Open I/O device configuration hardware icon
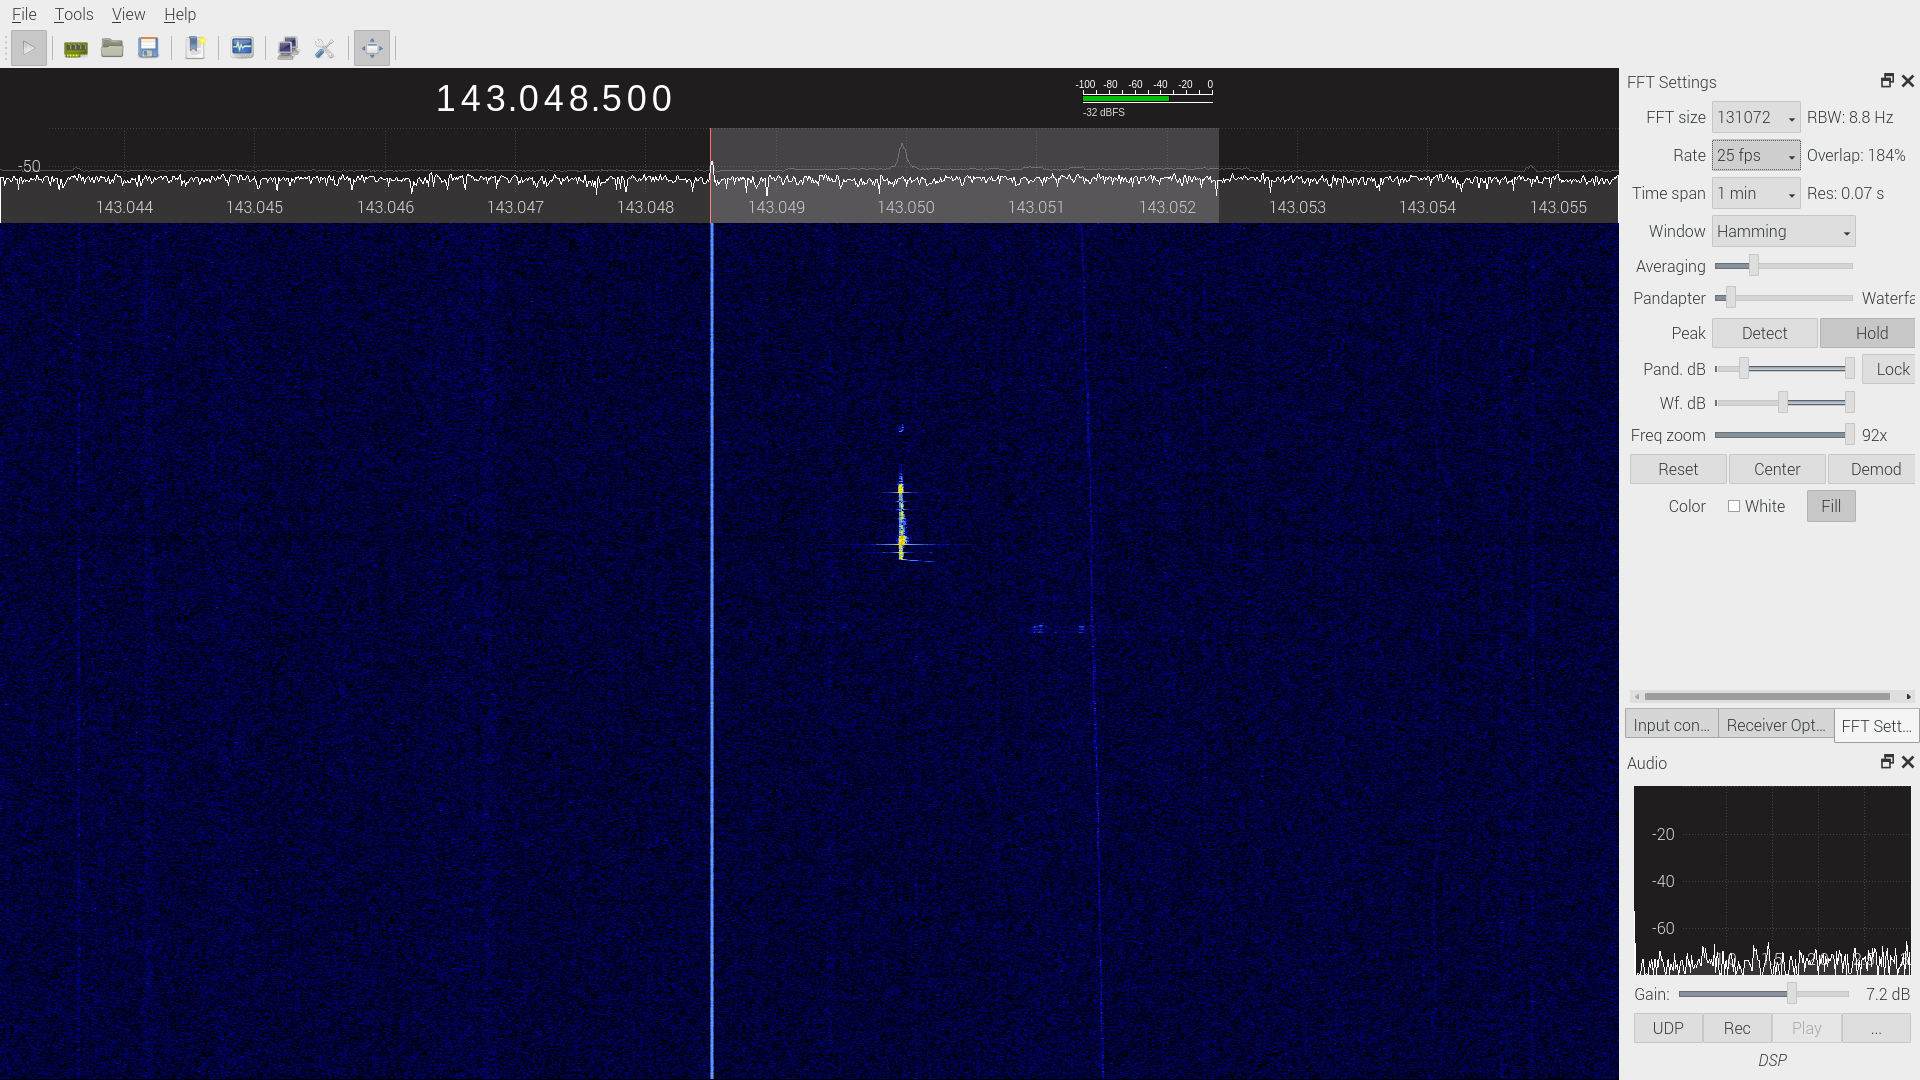The height and width of the screenshot is (1080, 1920). 76,48
